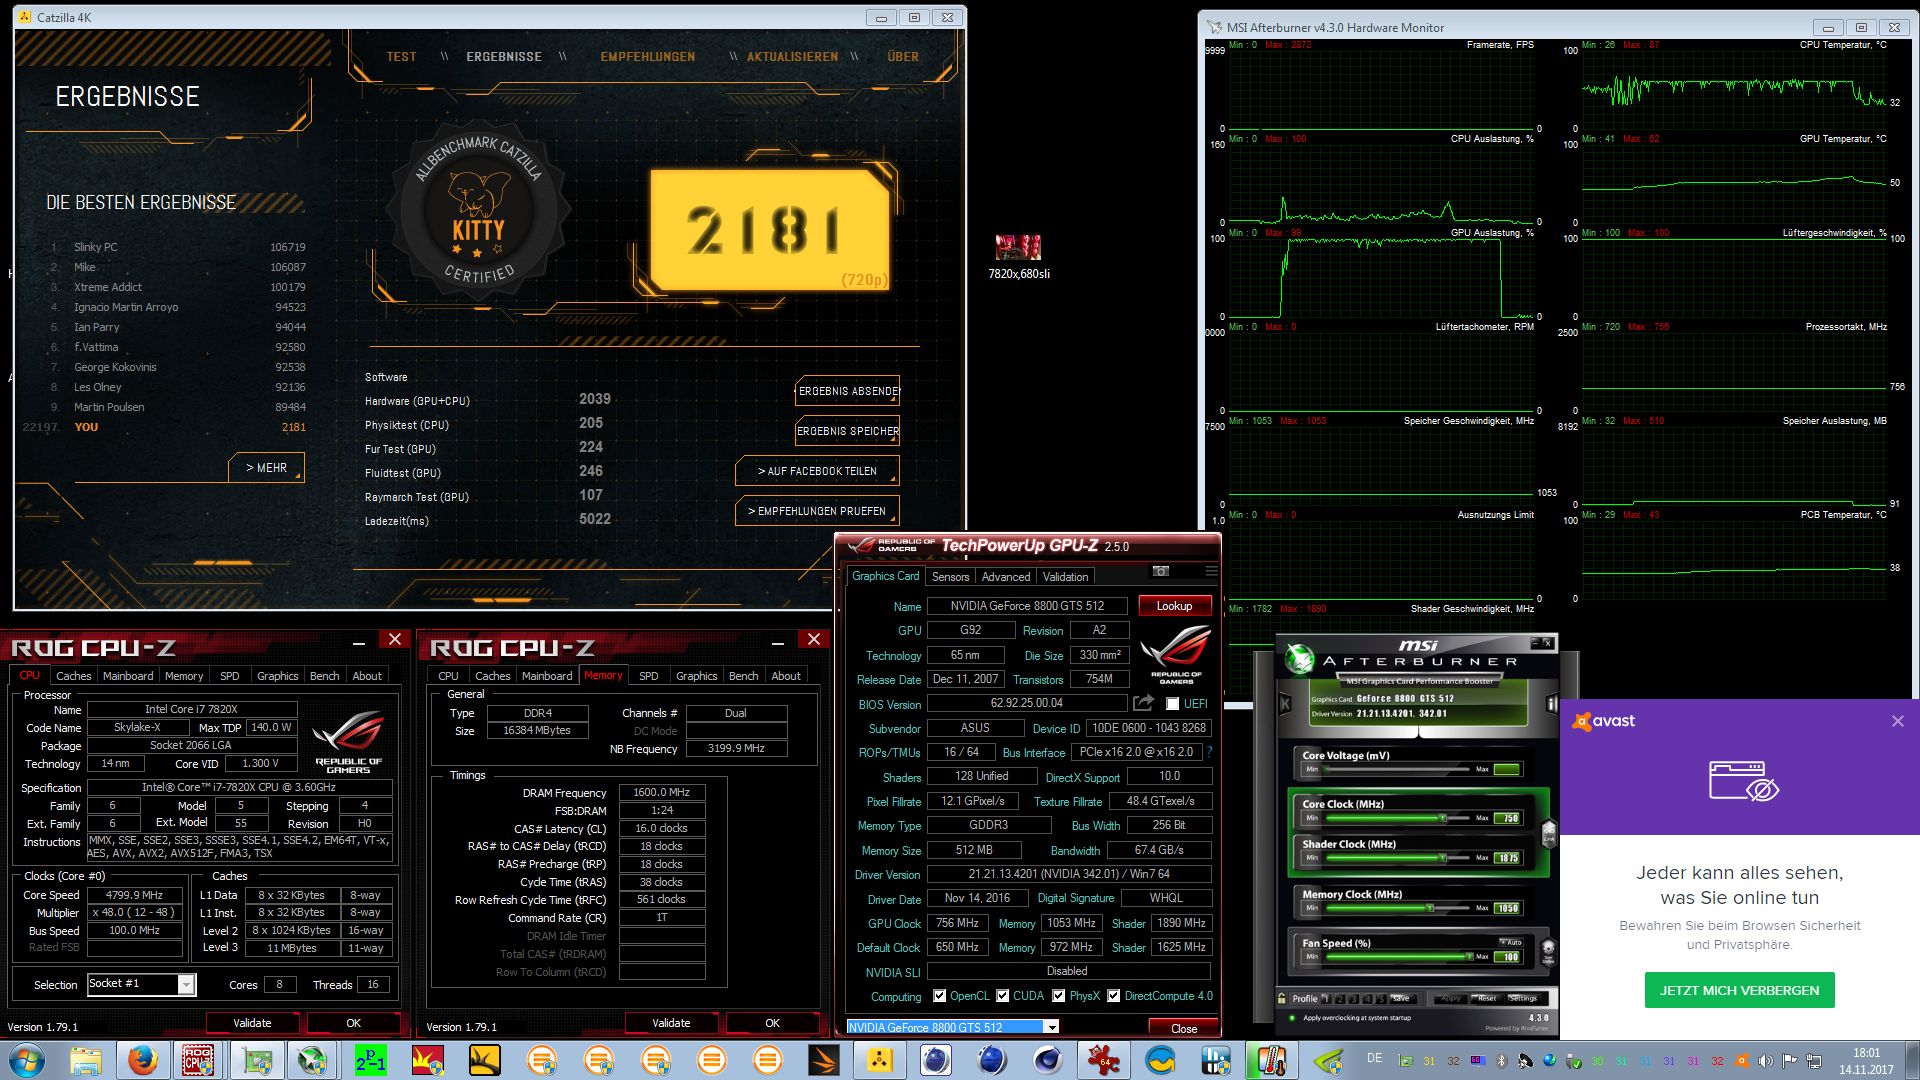The height and width of the screenshot is (1080, 1920).
Task: Switch to the Advanced tab in GPU-Z
Action: pyautogui.click(x=1005, y=576)
